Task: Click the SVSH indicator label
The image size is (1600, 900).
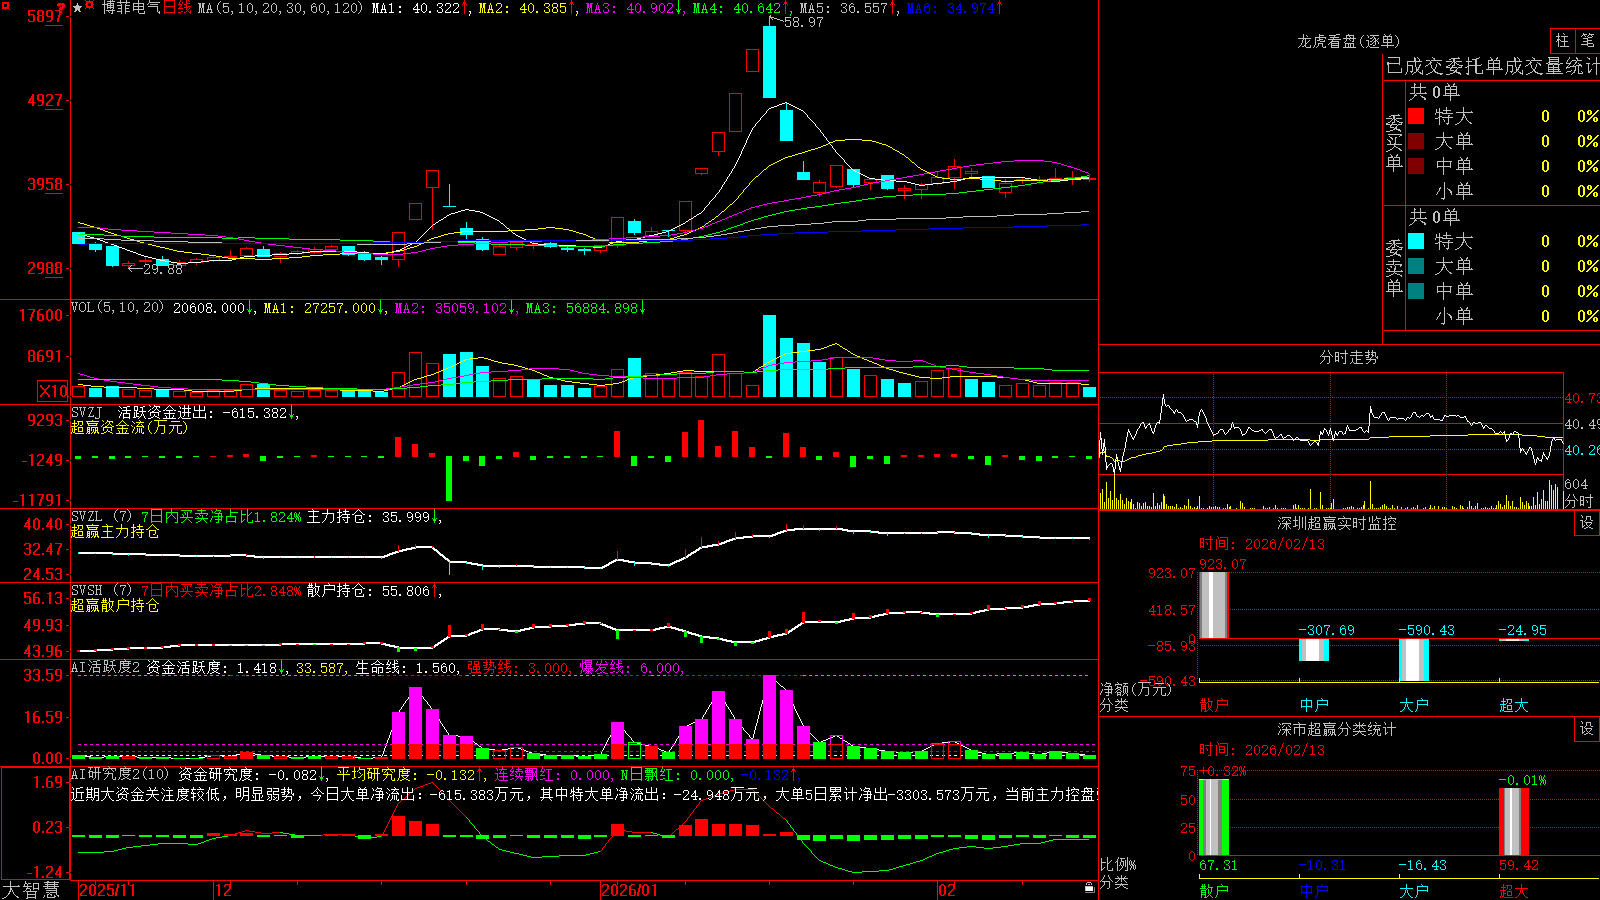Action: point(87,591)
